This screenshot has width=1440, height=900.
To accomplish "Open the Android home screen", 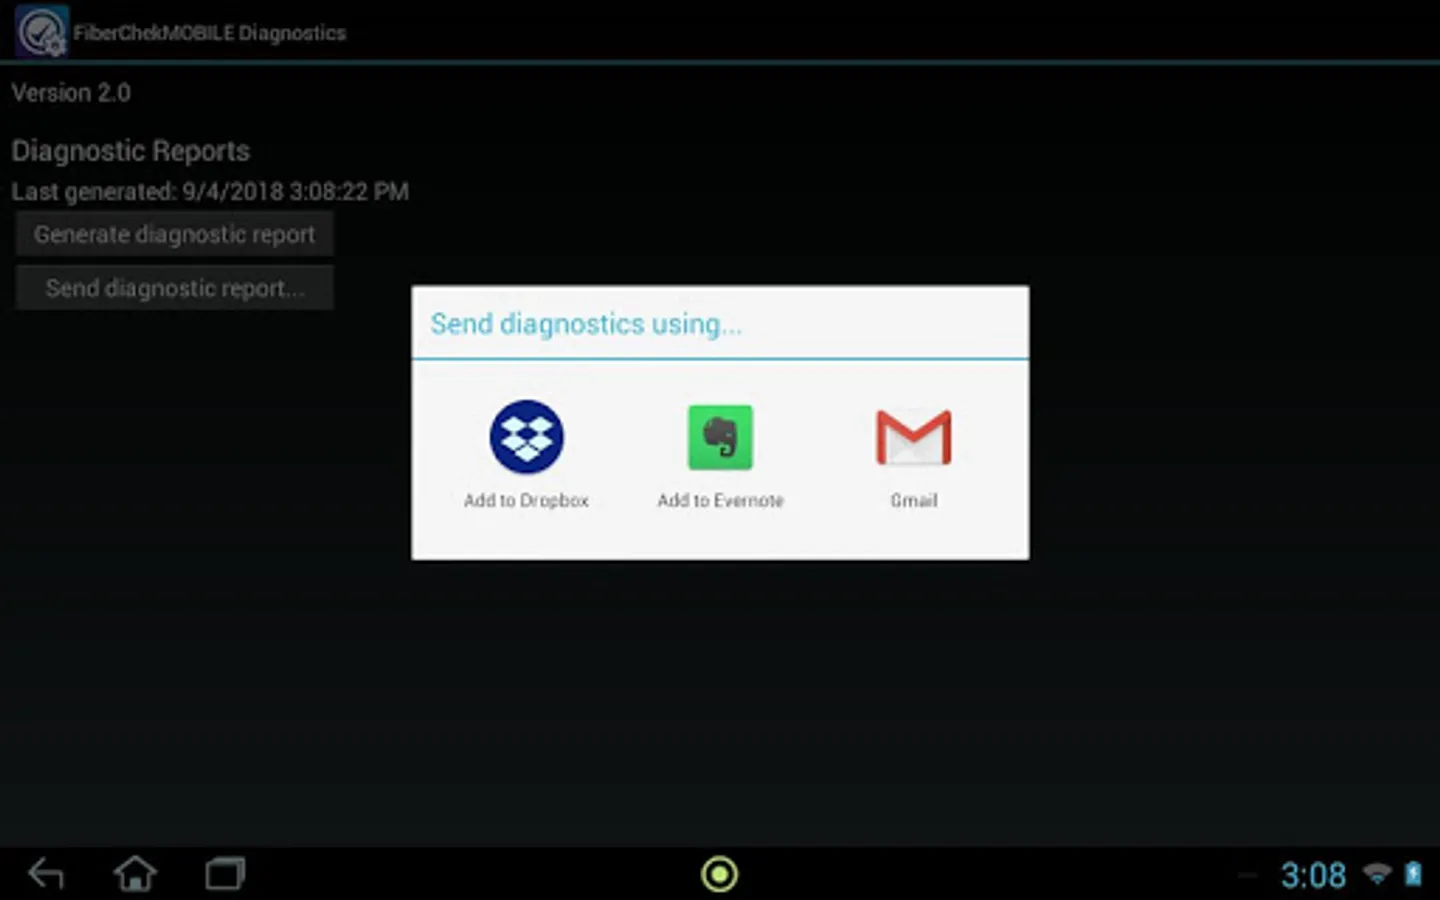I will point(135,874).
